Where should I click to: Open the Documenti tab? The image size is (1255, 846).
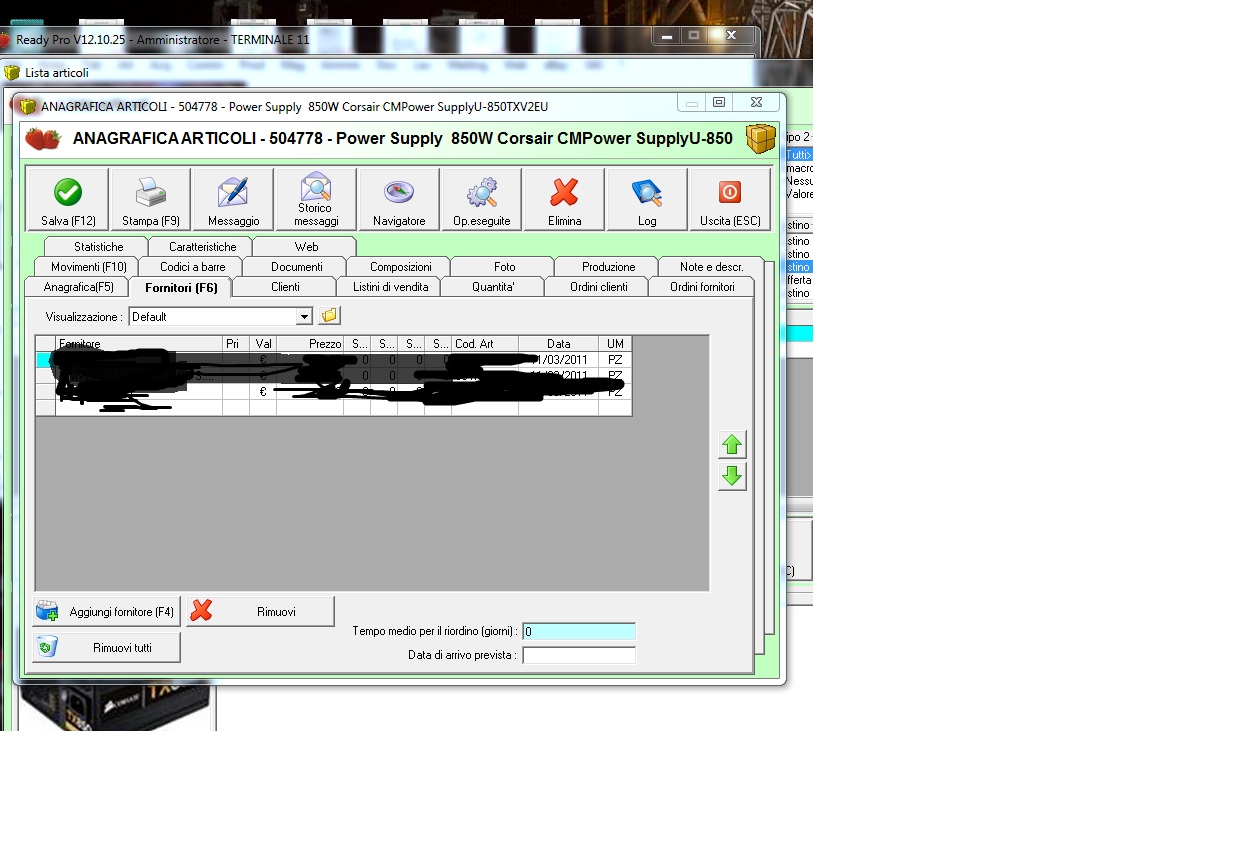(x=297, y=266)
